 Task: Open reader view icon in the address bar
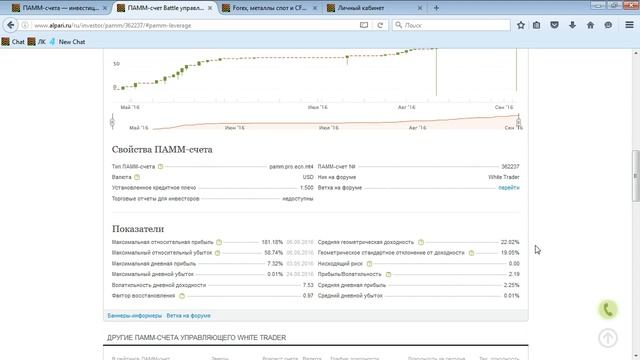coord(364,25)
